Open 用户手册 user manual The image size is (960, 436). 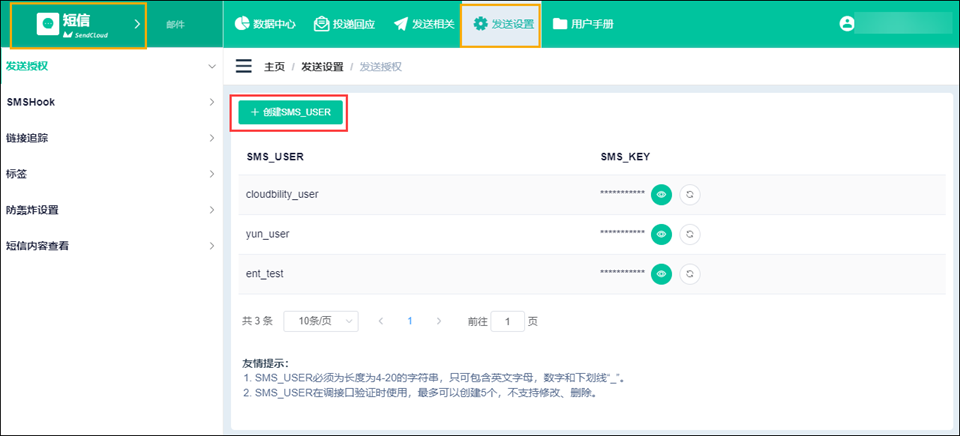[x=583, y=24]
